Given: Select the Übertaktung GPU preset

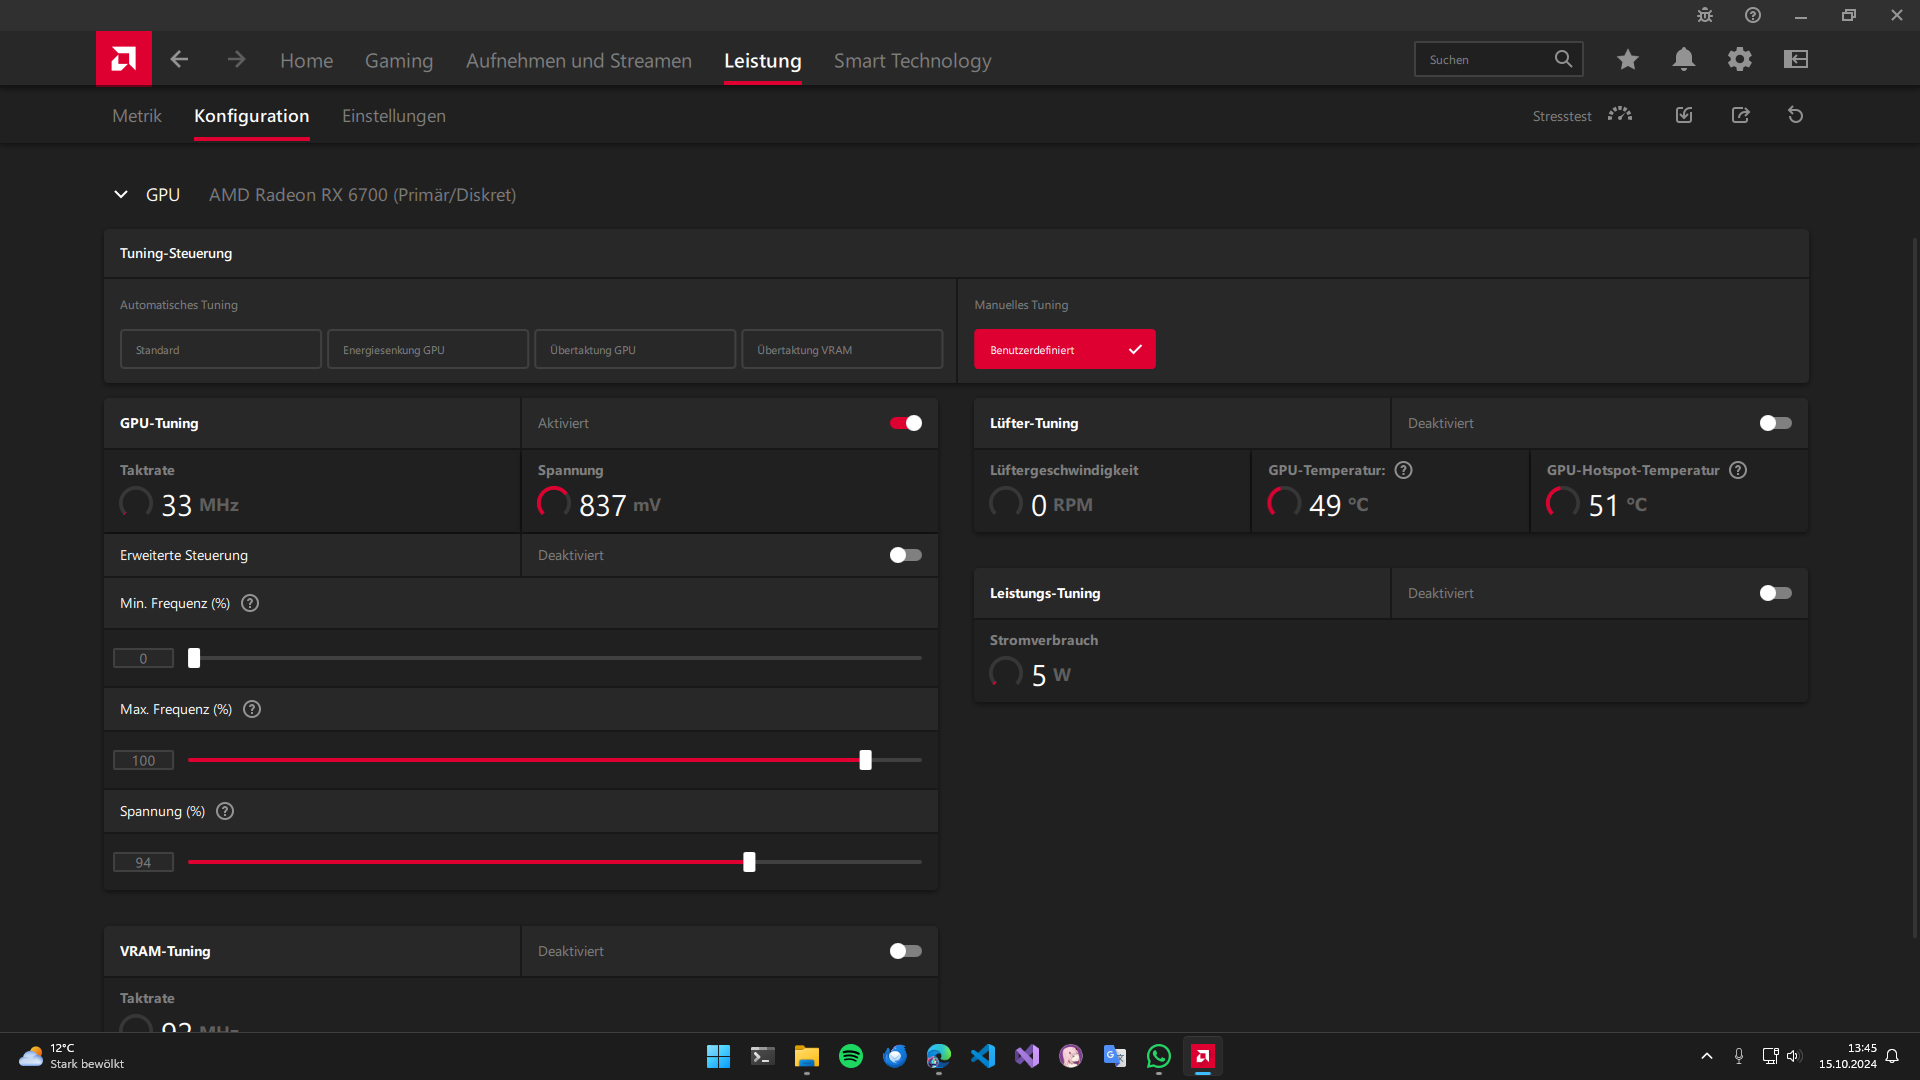Looking at the screenshot, I should pos(634,349).
